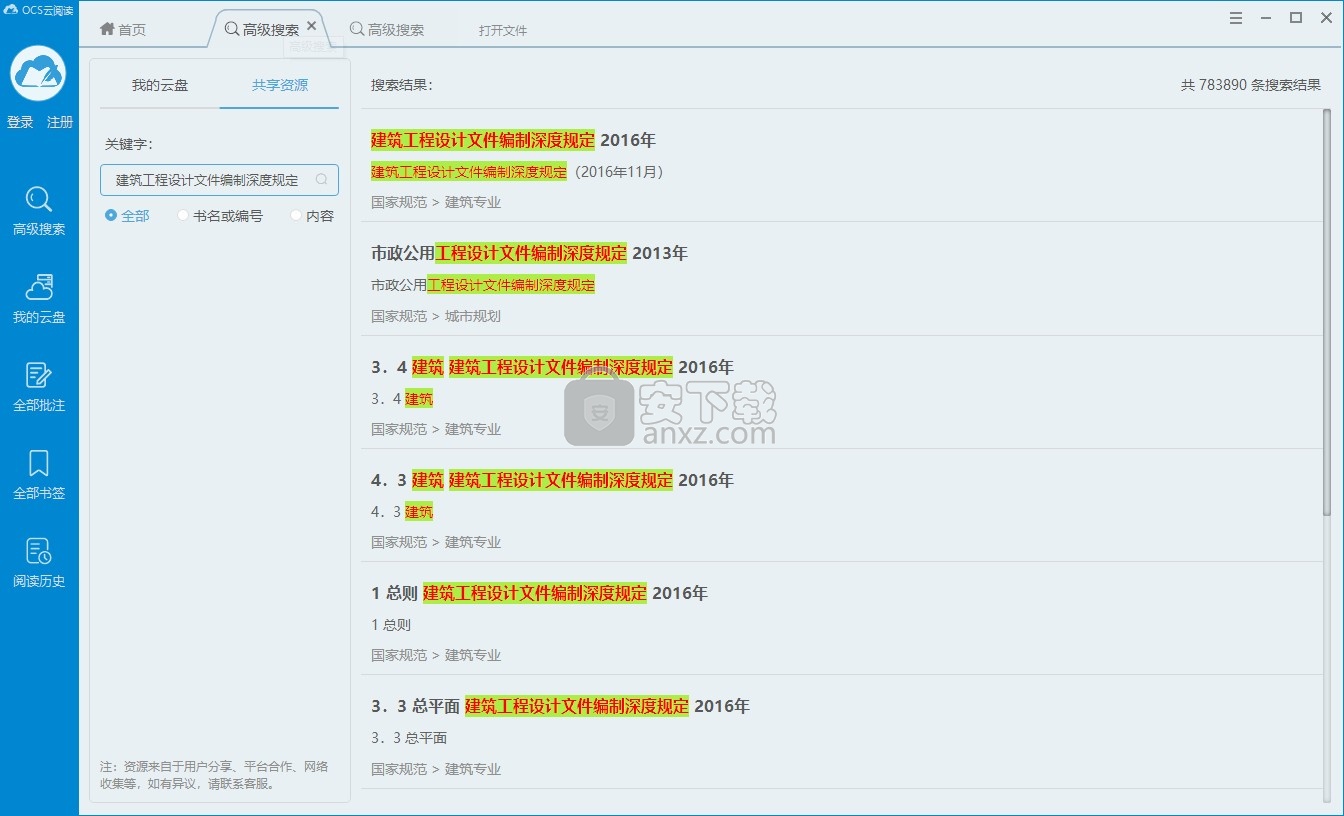The image size is (1344, 816).
Task: Open 全部批注 sidebar icon
Action: pyautogui.click(x=39, y=387)
